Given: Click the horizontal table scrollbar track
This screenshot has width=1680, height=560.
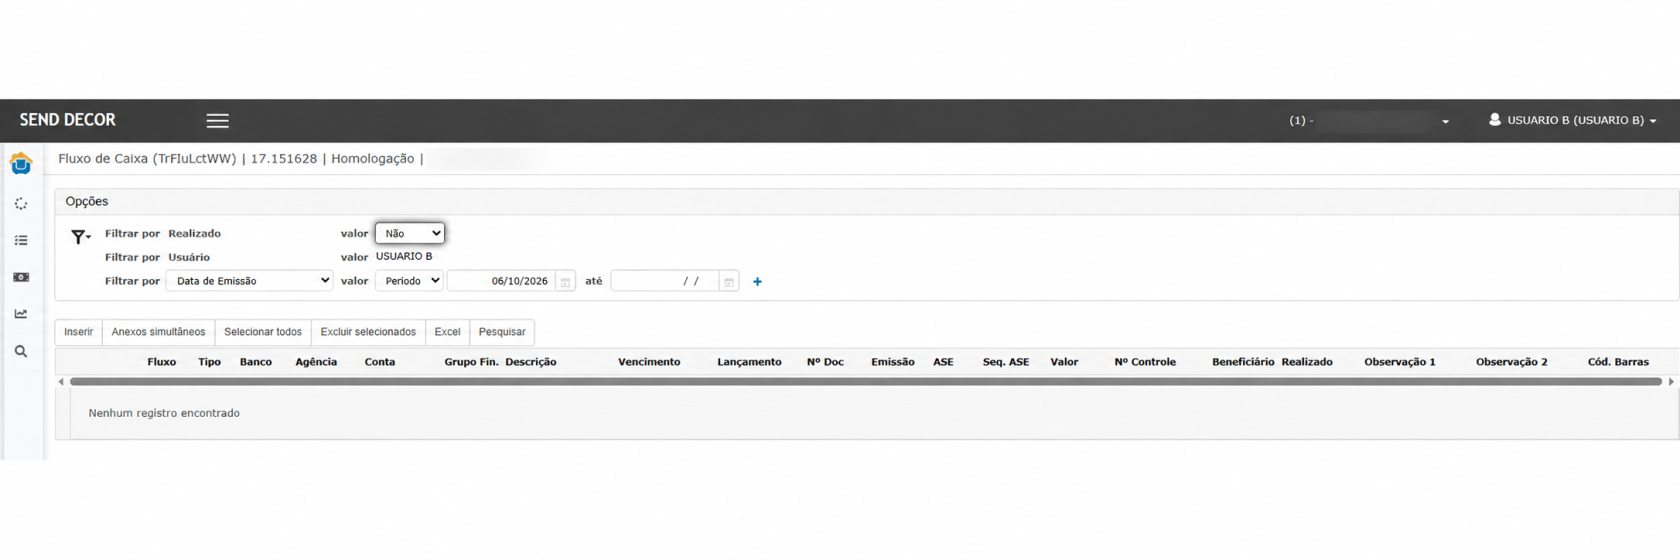Looking at the screenshot, I should (866, 382).
